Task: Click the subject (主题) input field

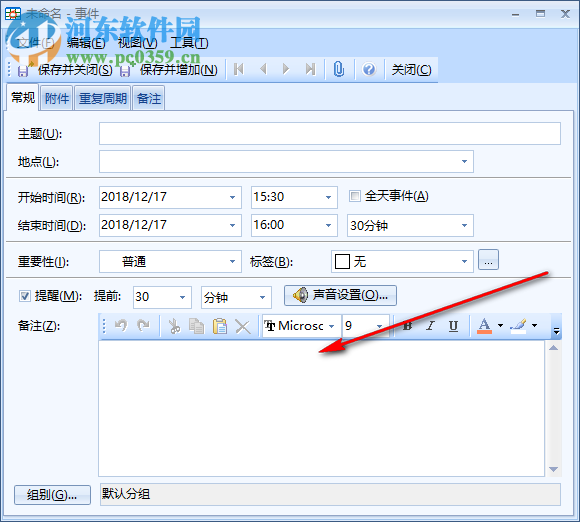Action: tap(330, 134)
